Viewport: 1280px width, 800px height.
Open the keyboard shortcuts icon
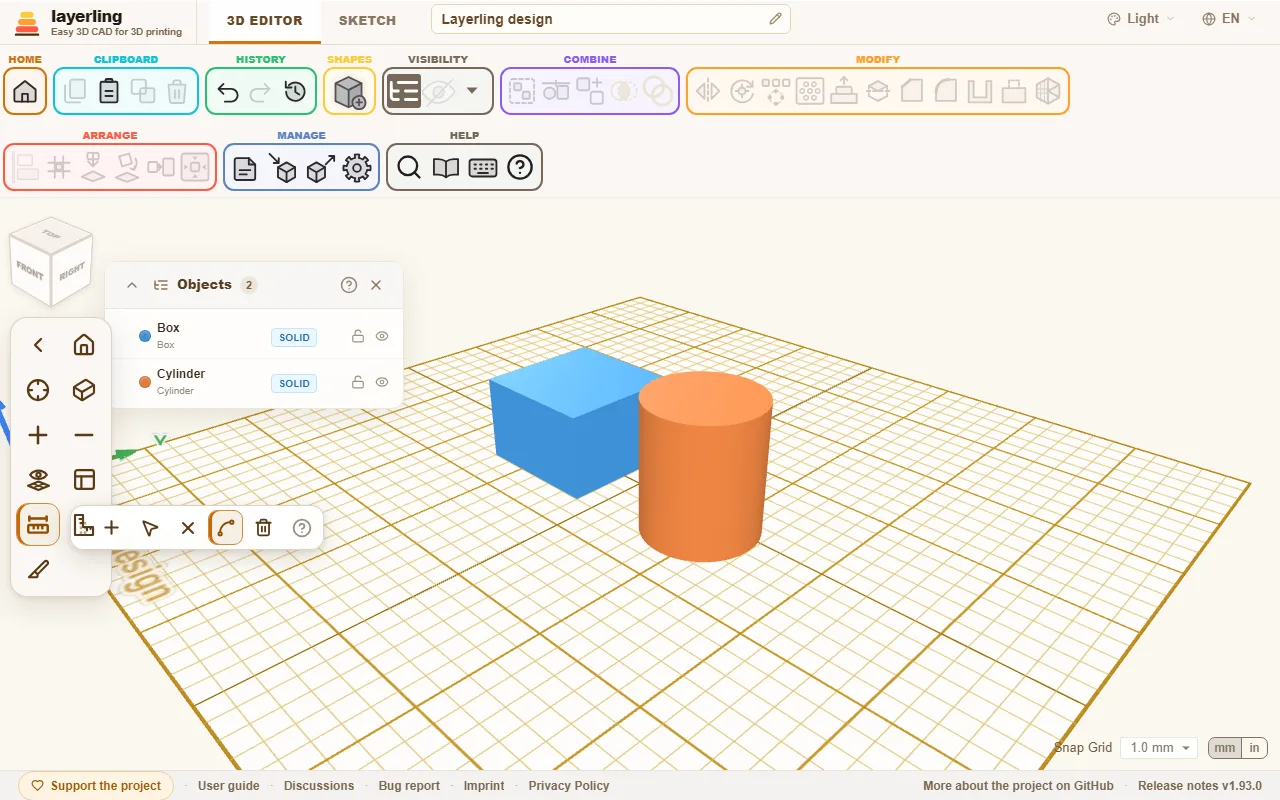pos(483,168)
